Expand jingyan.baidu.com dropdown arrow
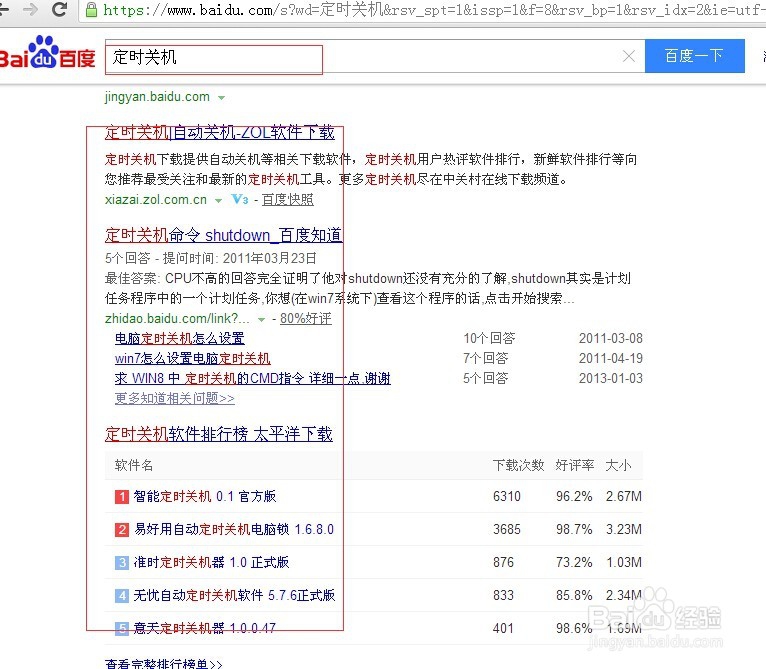The height and width of the screenshot is (669, 766). [221, 98]
